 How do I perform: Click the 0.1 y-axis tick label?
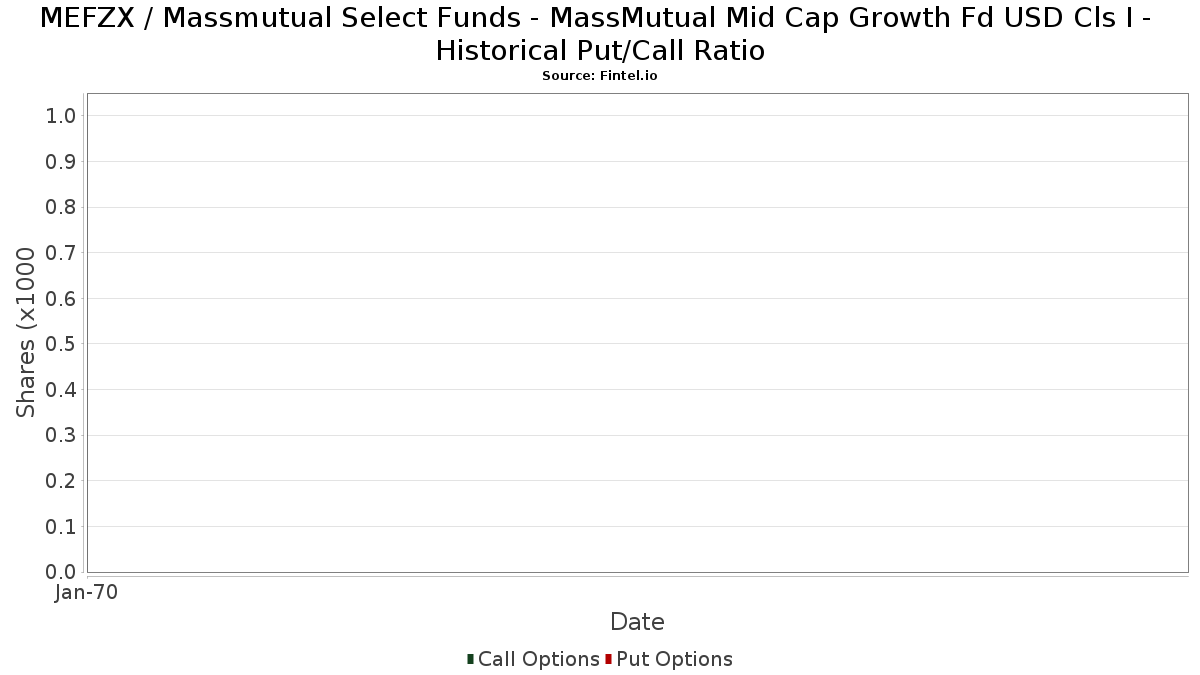(x=61, y=526)
